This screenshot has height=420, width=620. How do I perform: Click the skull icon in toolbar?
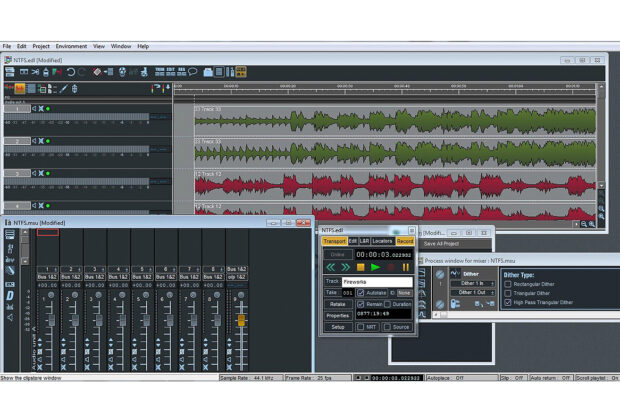[x=122, y=72]
